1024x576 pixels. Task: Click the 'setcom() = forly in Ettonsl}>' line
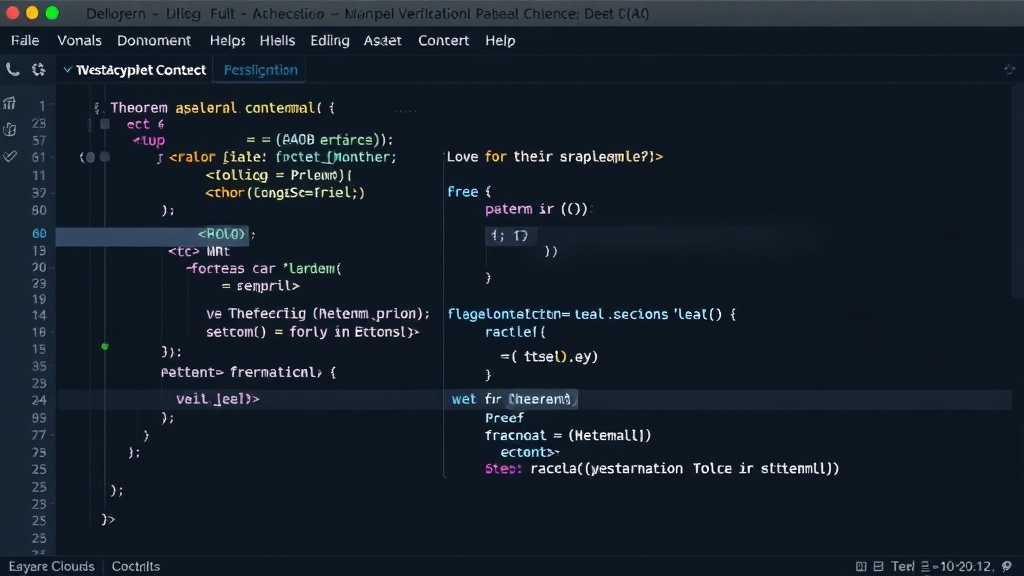[x=312, y=332]
